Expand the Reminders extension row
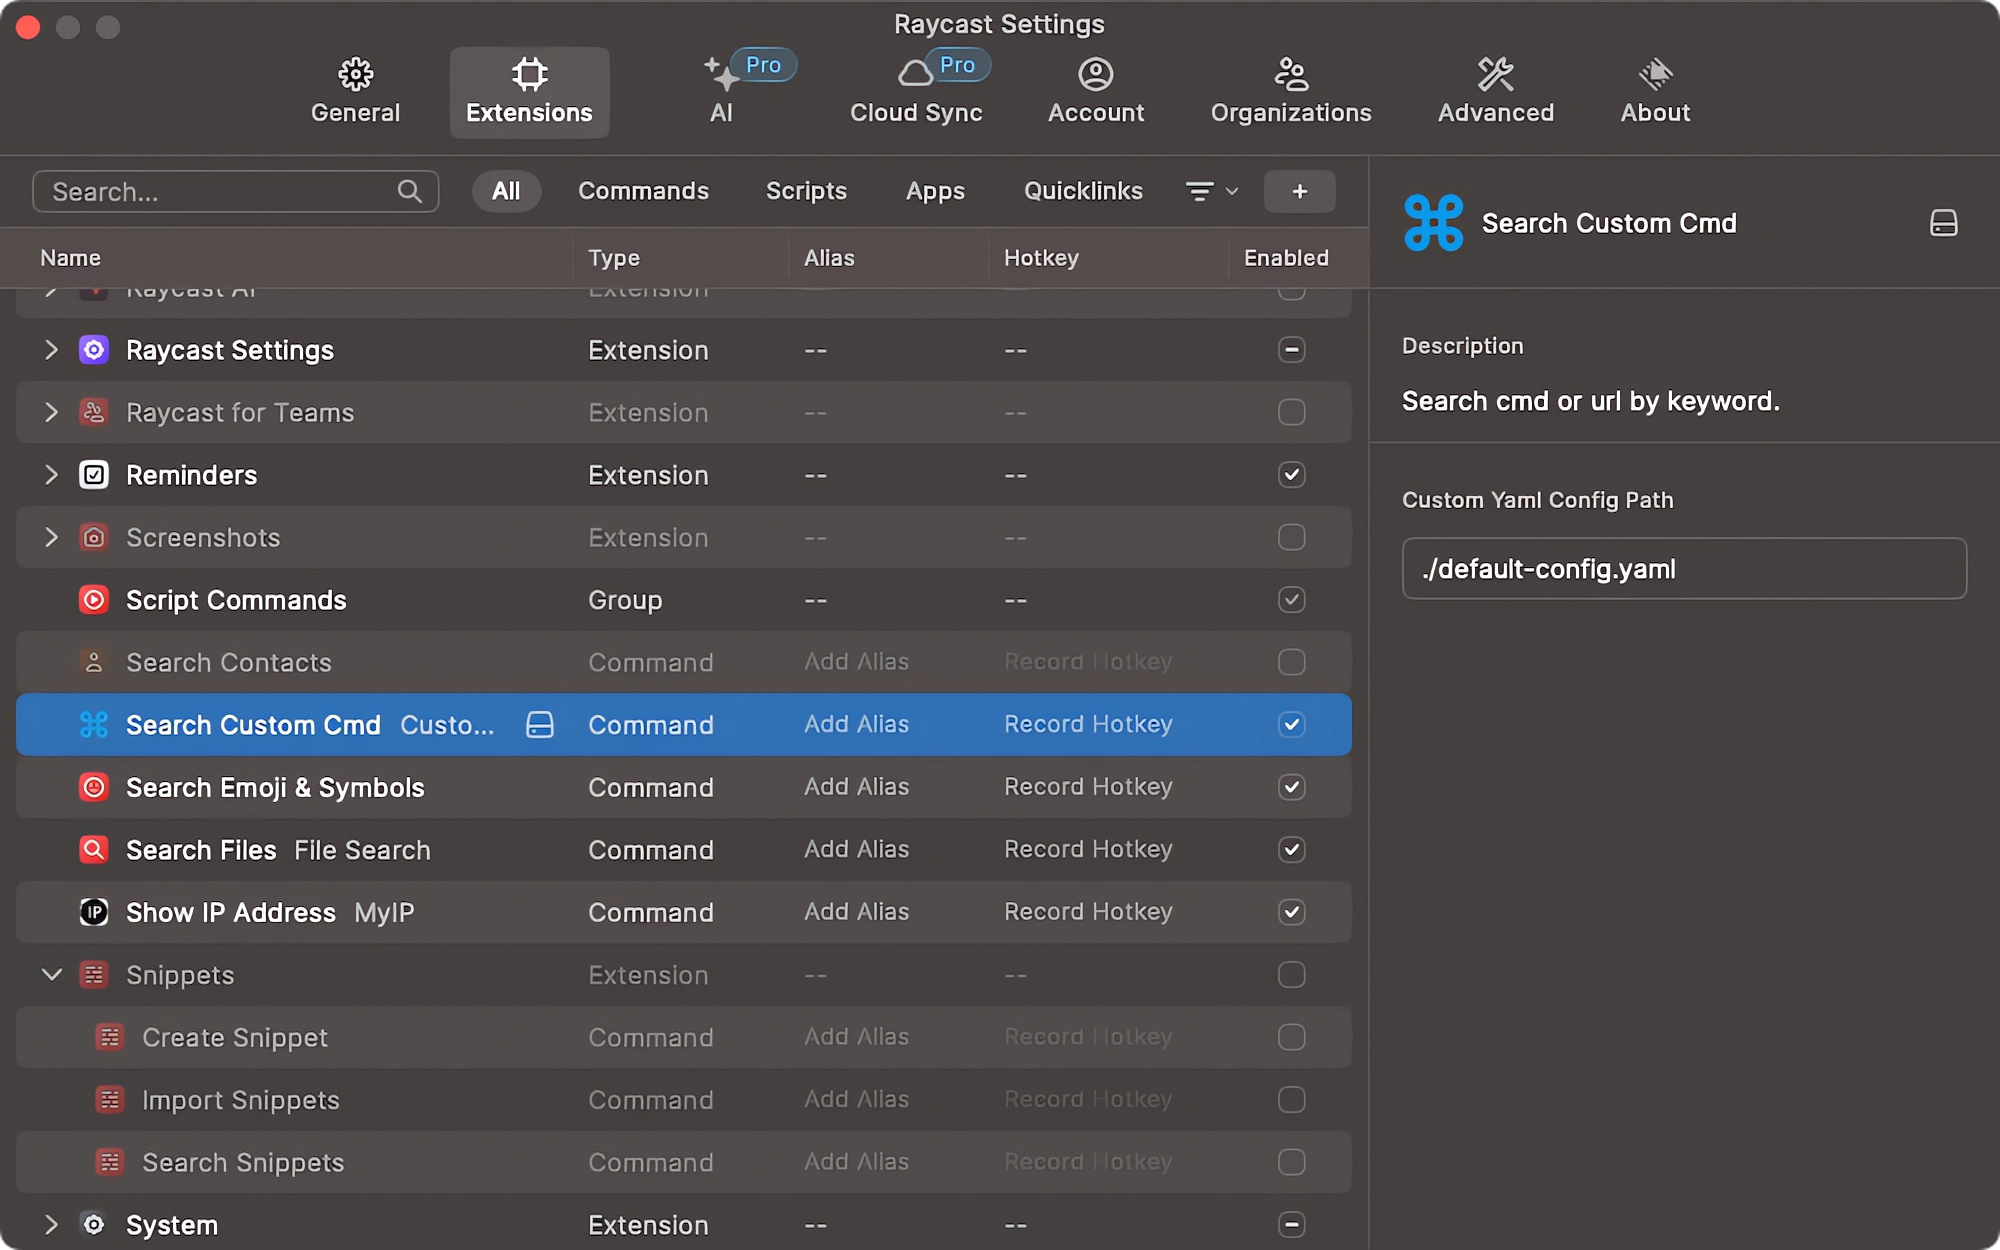The width and height of the screenshot is (2000, 1250). coord(52,475)
